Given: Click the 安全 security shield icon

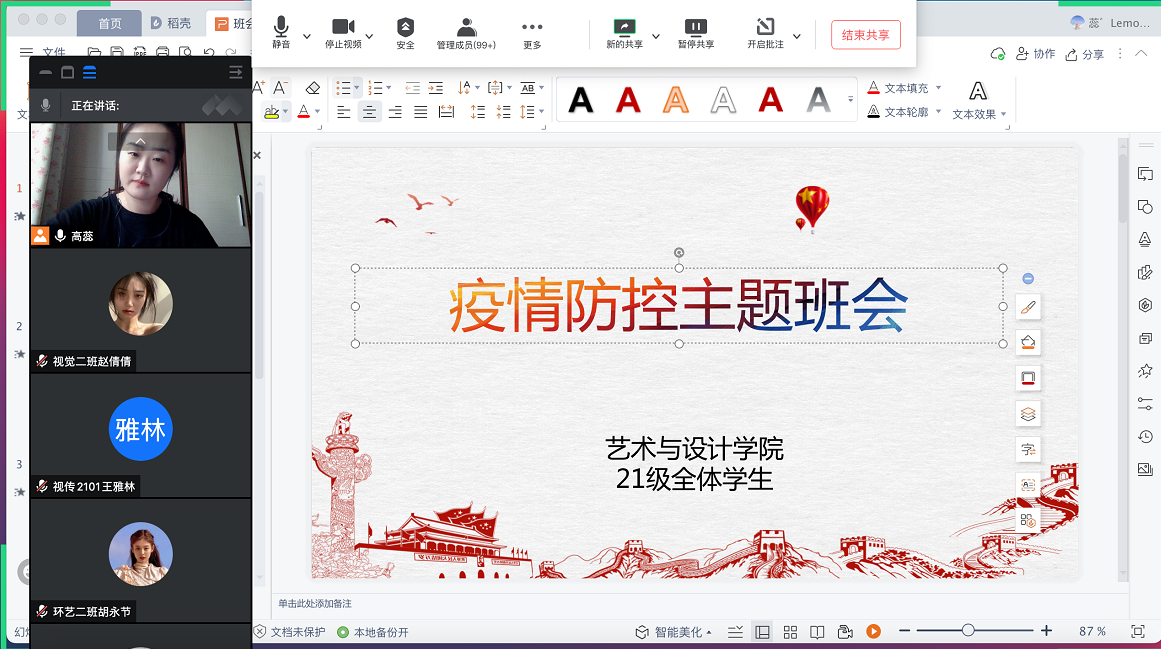Looking at the screenshot, I should coord(405,28).
